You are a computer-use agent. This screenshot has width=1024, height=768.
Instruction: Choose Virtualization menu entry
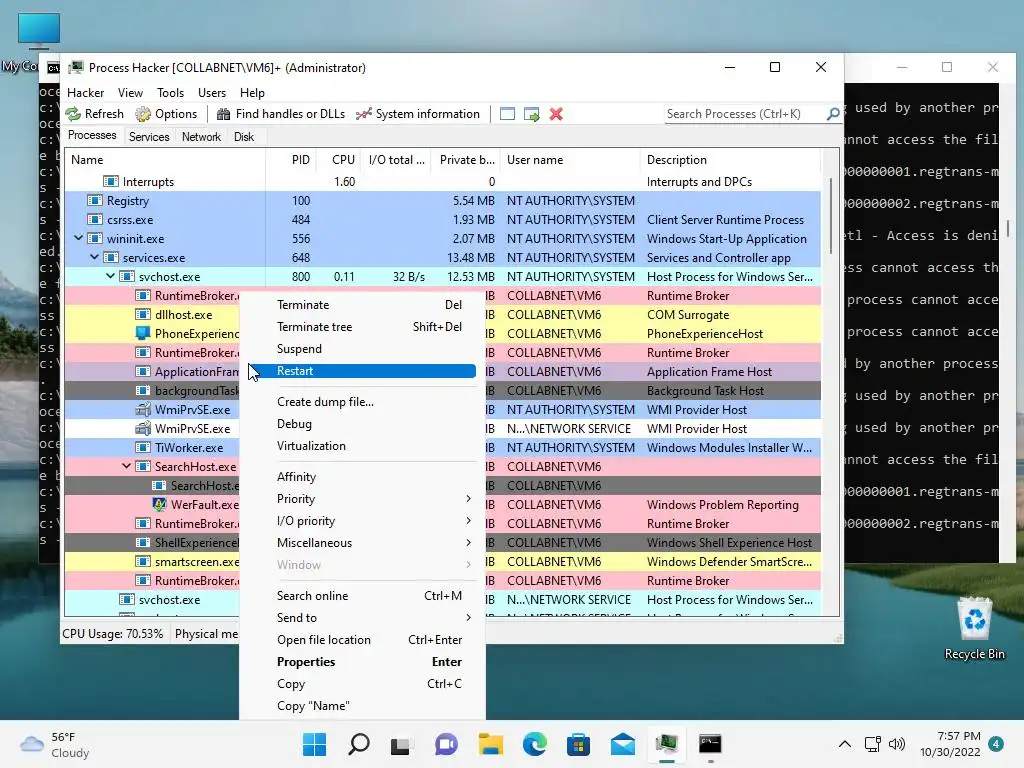362,446
